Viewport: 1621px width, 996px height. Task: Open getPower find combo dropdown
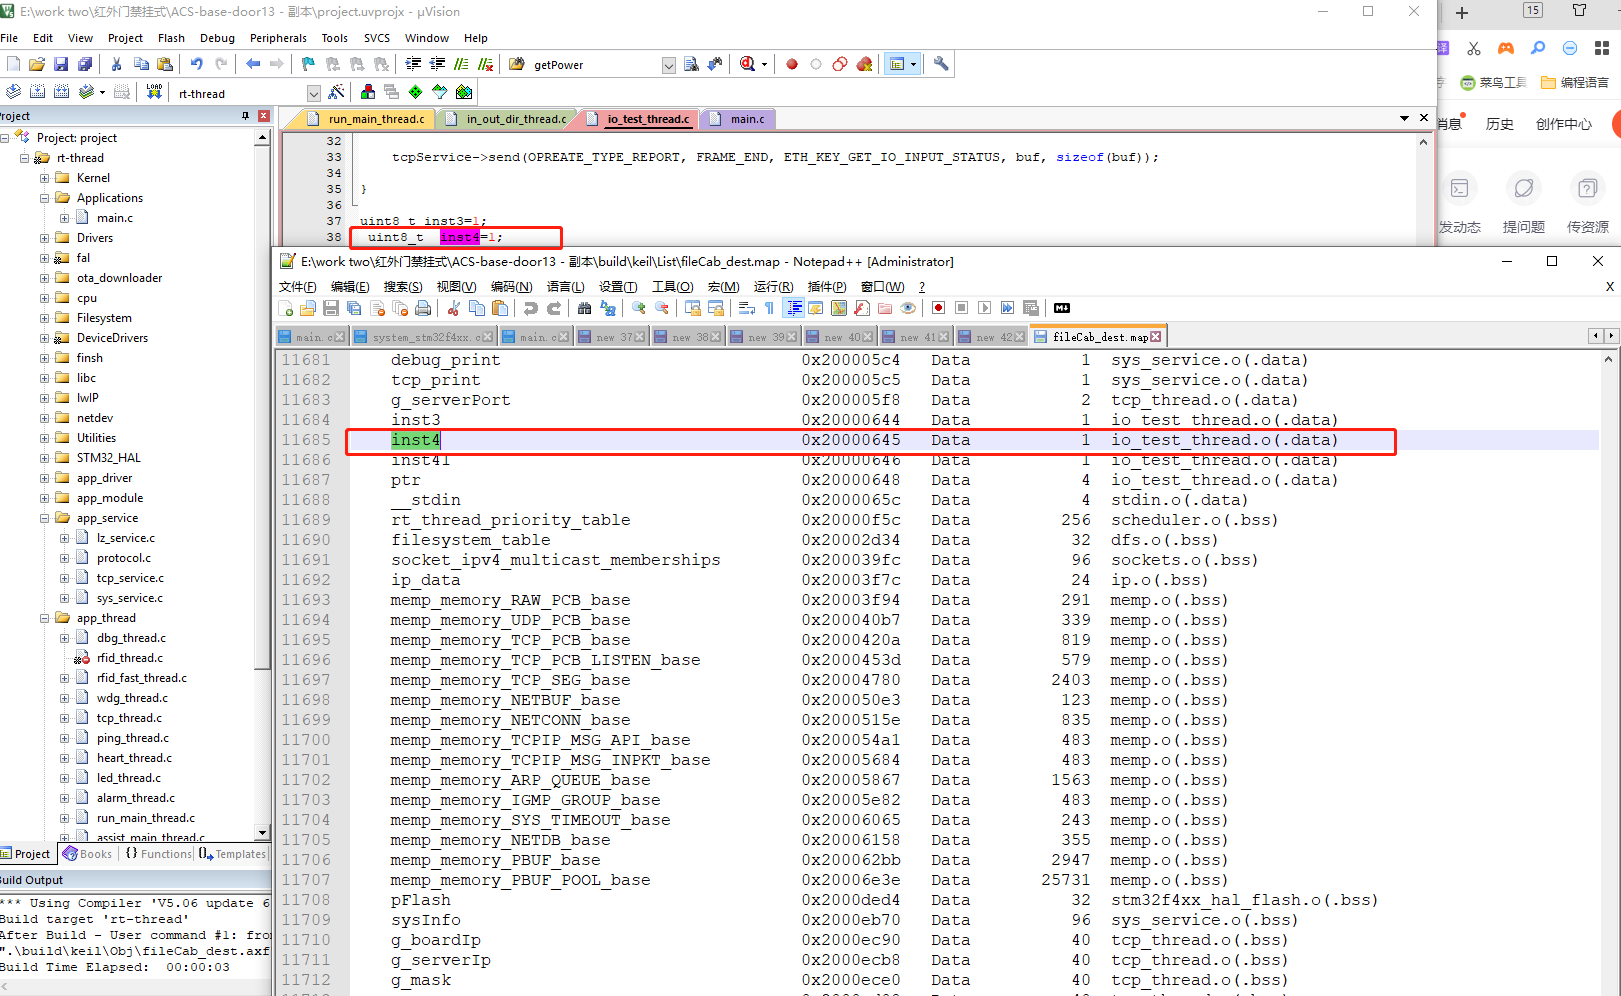pyautogui.click(x=669, y=65)
